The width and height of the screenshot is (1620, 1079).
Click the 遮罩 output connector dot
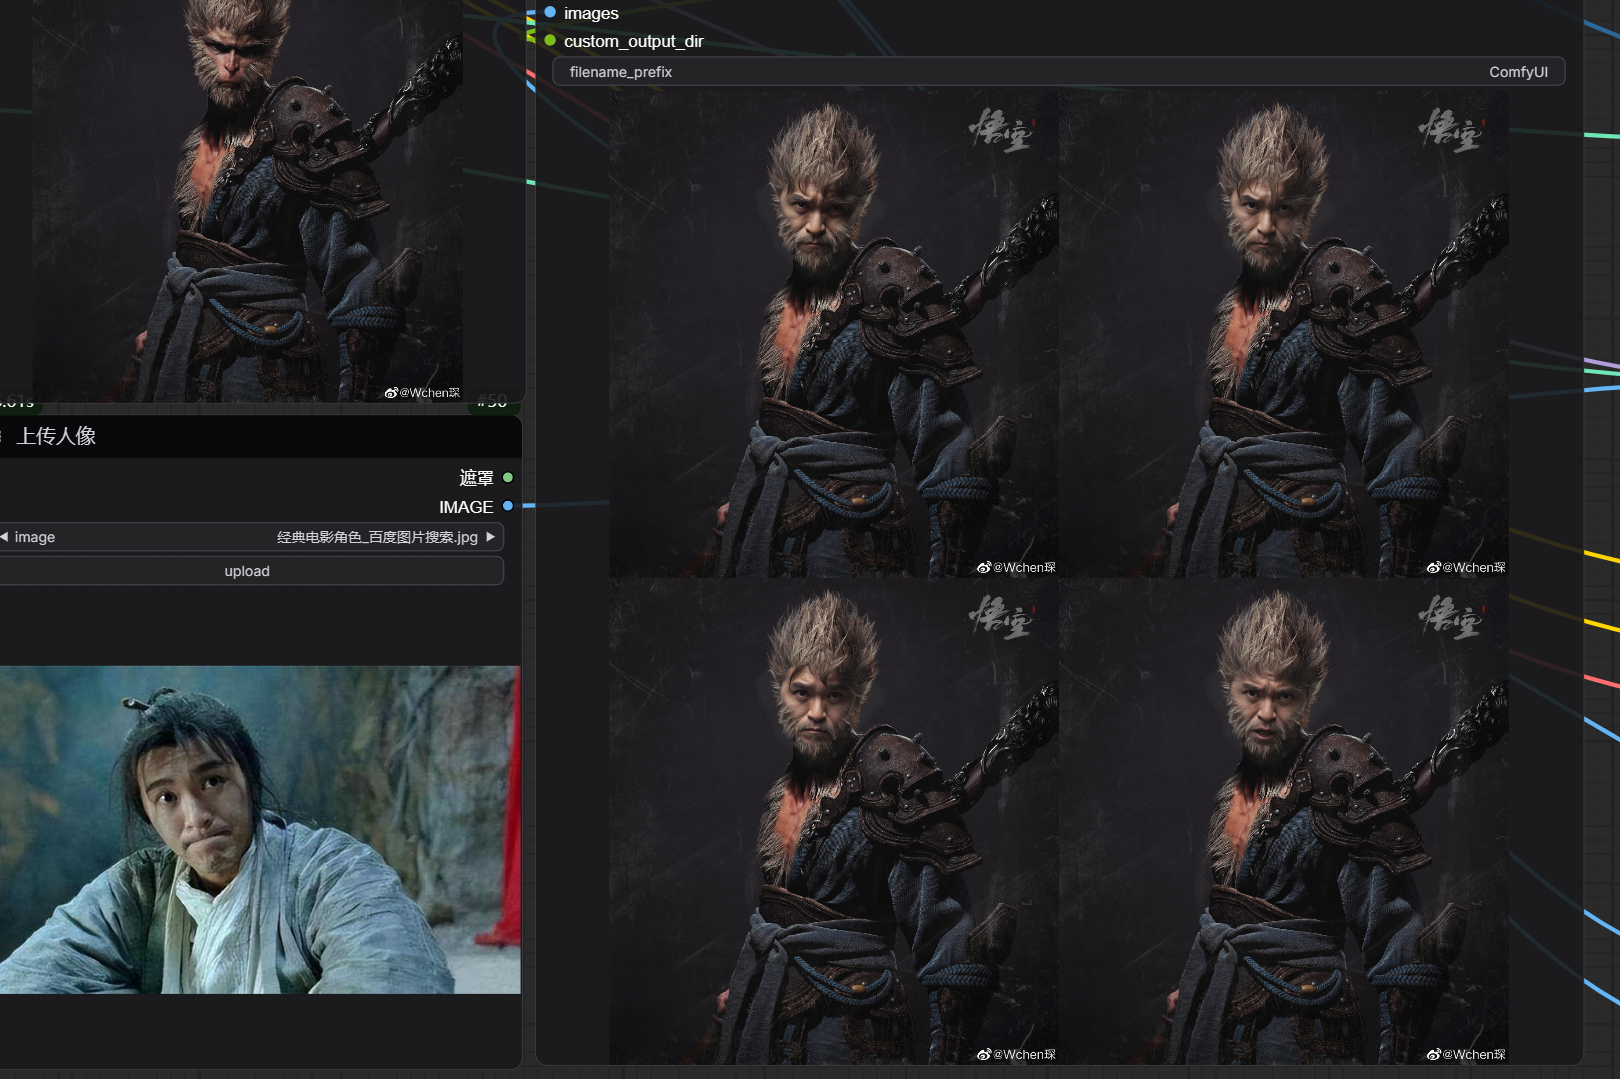[508, 478]
